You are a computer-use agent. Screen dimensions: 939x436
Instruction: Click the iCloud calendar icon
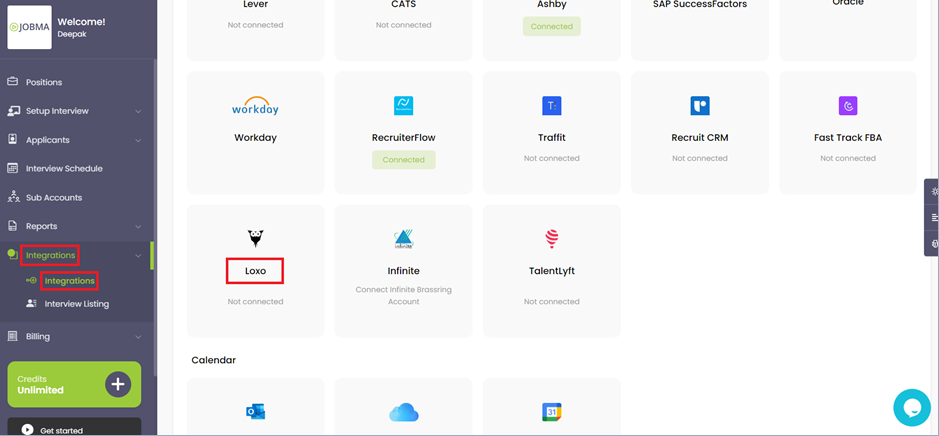[404, 413]
